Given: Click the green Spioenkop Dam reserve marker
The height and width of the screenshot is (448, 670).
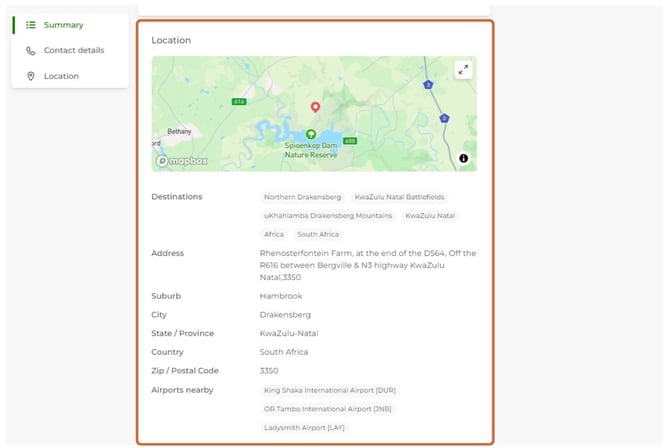Looking at the screenshot, I should (311, 134).
